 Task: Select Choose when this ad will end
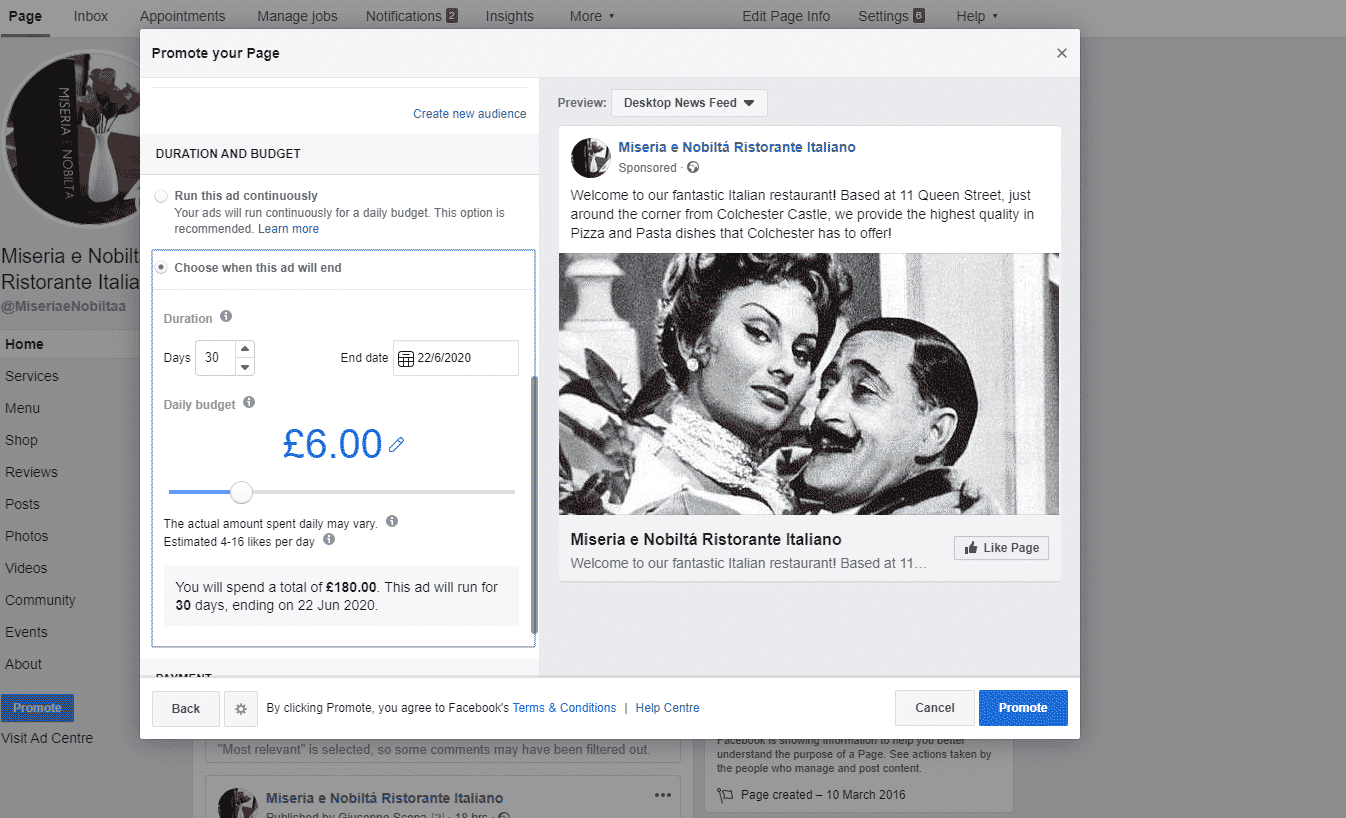(x=161, y=268)
